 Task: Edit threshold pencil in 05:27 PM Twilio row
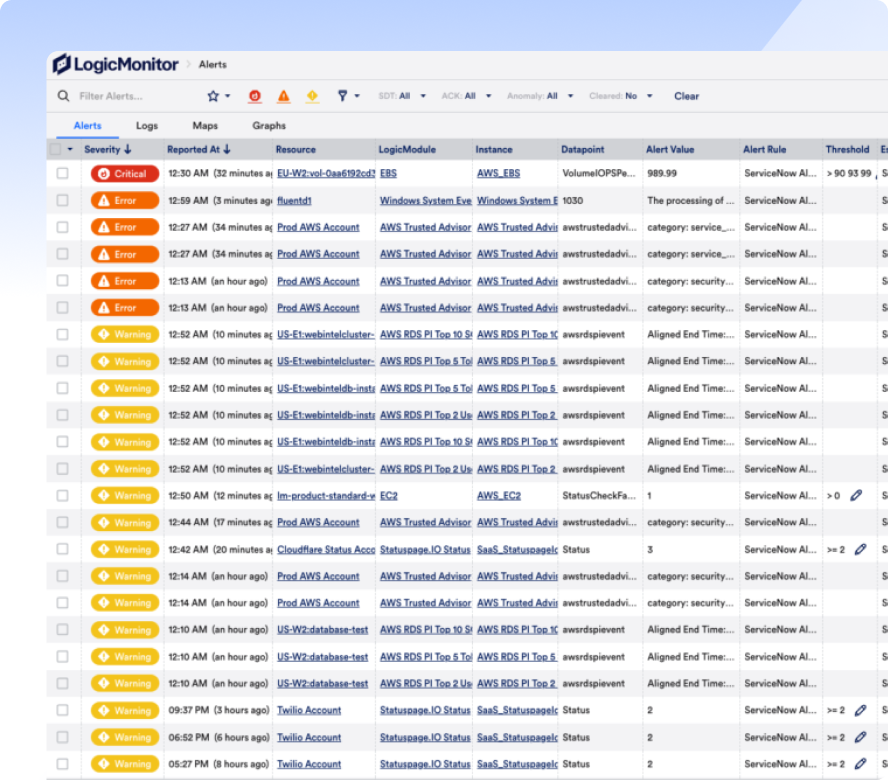point(860,764)
